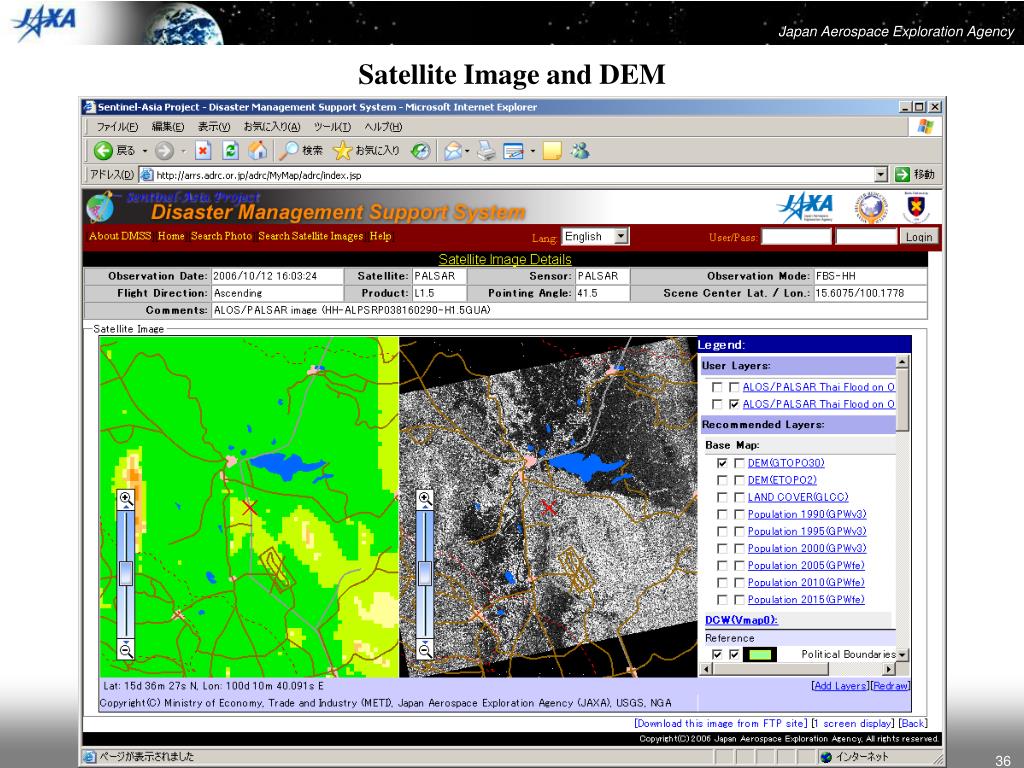Open the History clock icon in toolbar
The width and height of the screenshot is (1024, 768).
coord(421,151)
